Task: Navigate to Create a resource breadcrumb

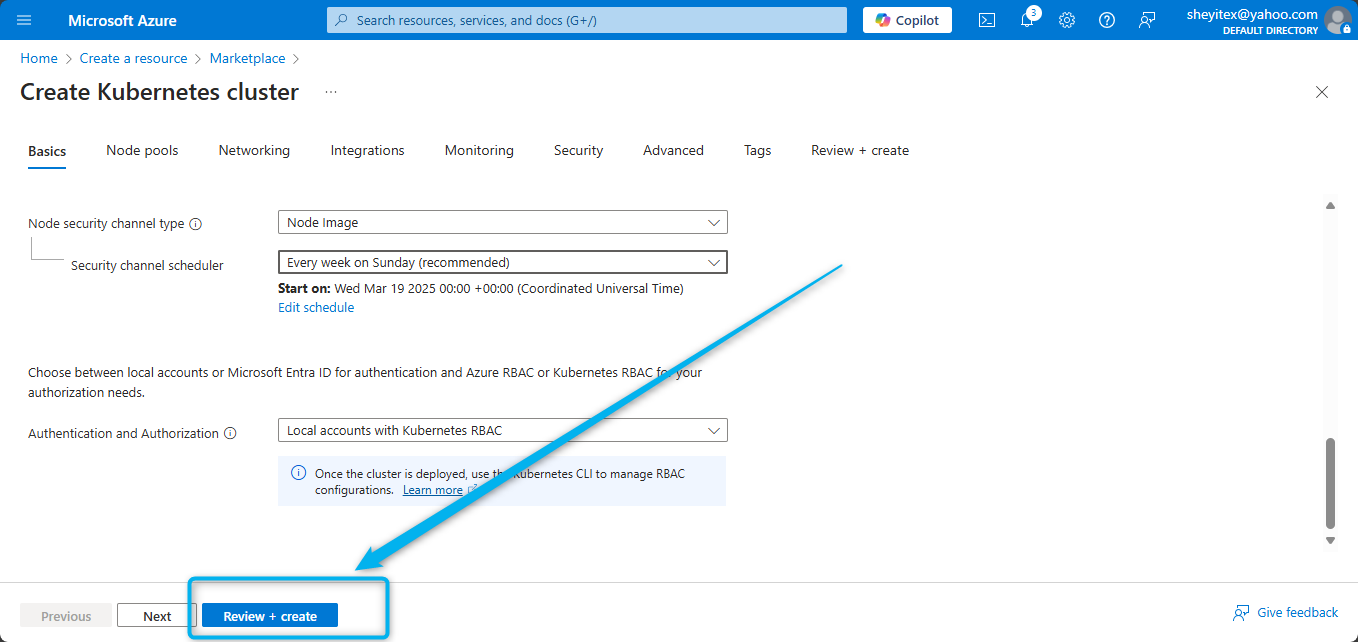Action: click(134, 59)
